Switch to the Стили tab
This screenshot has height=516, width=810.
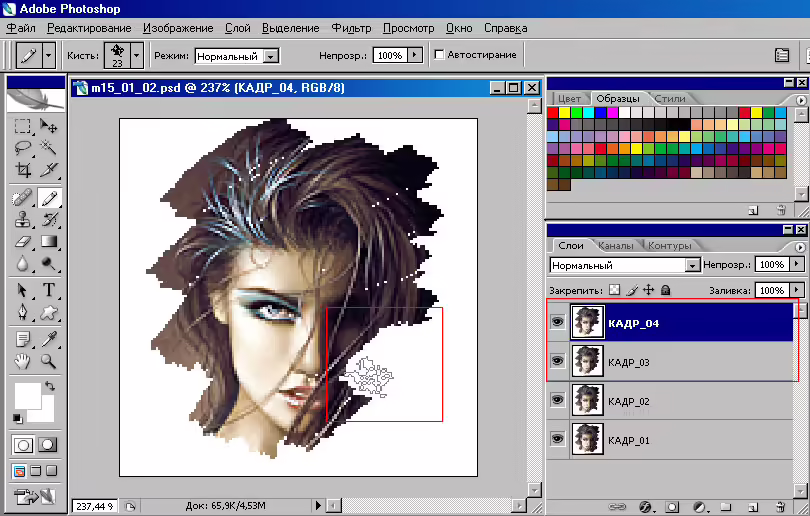(670, 98)
